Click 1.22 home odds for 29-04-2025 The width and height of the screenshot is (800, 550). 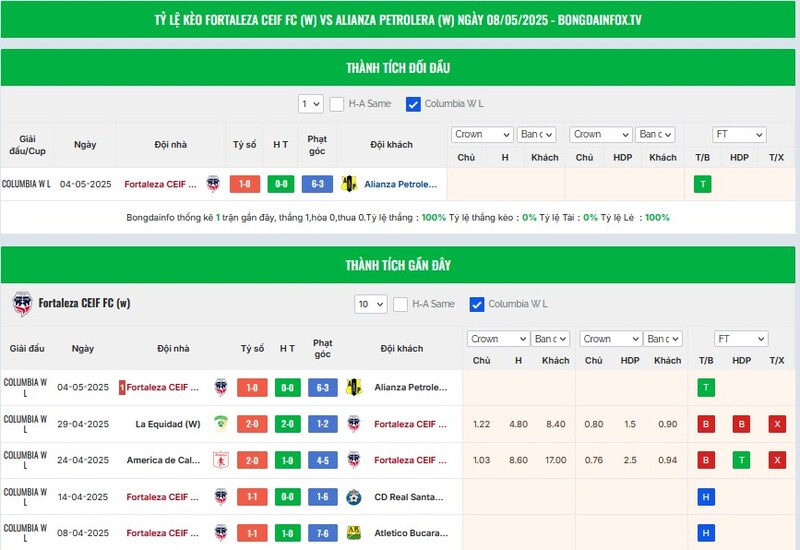click(481, 424)
